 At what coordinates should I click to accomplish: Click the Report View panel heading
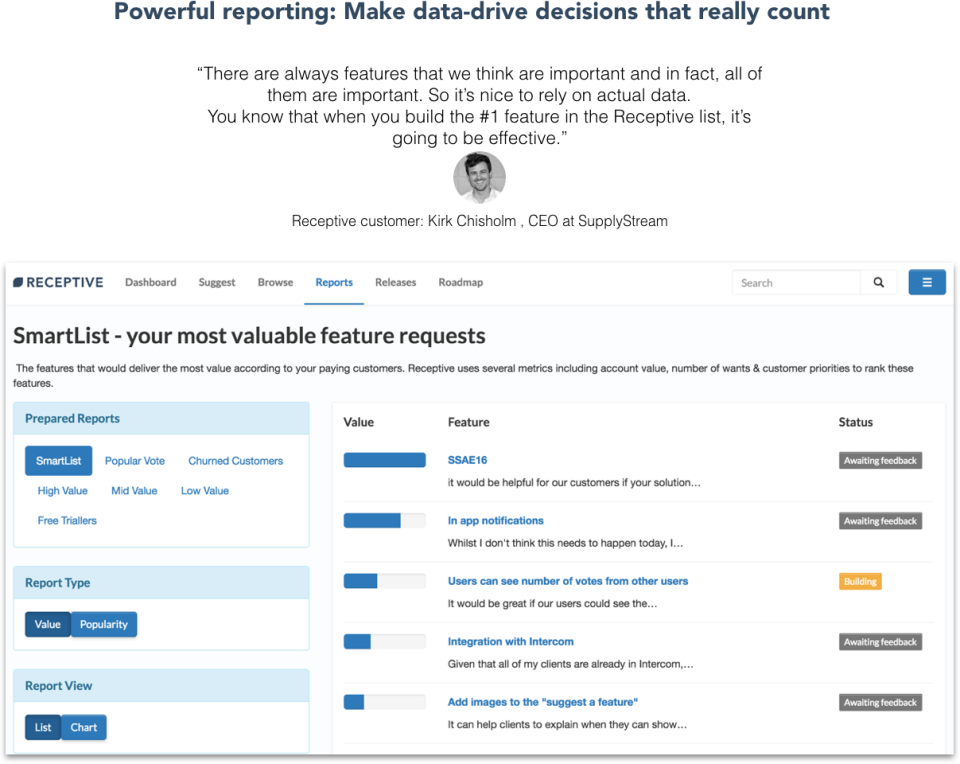(59, 686)
